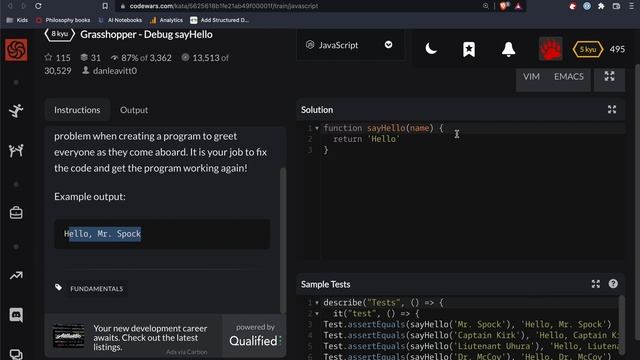This screenshot has width=640, height=360.
Task: Click the instructions panel scrollbar
Action: [x=283, y=240]
